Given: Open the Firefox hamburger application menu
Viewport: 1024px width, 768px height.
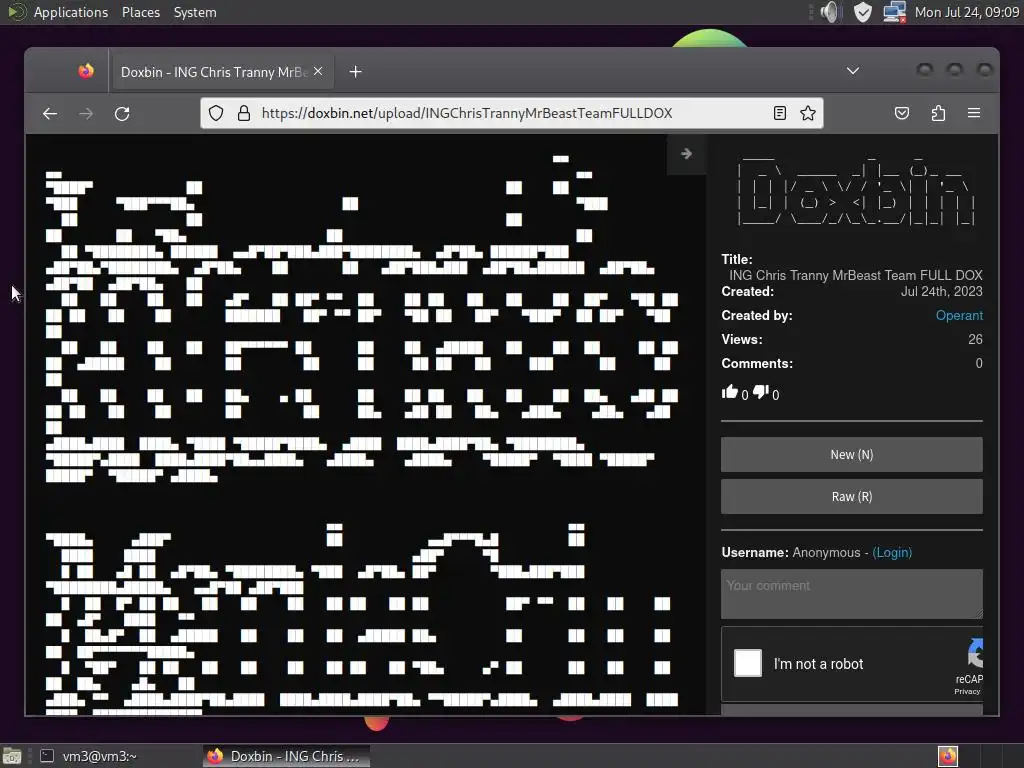Looking at the screenshot, I should (974, 113).
